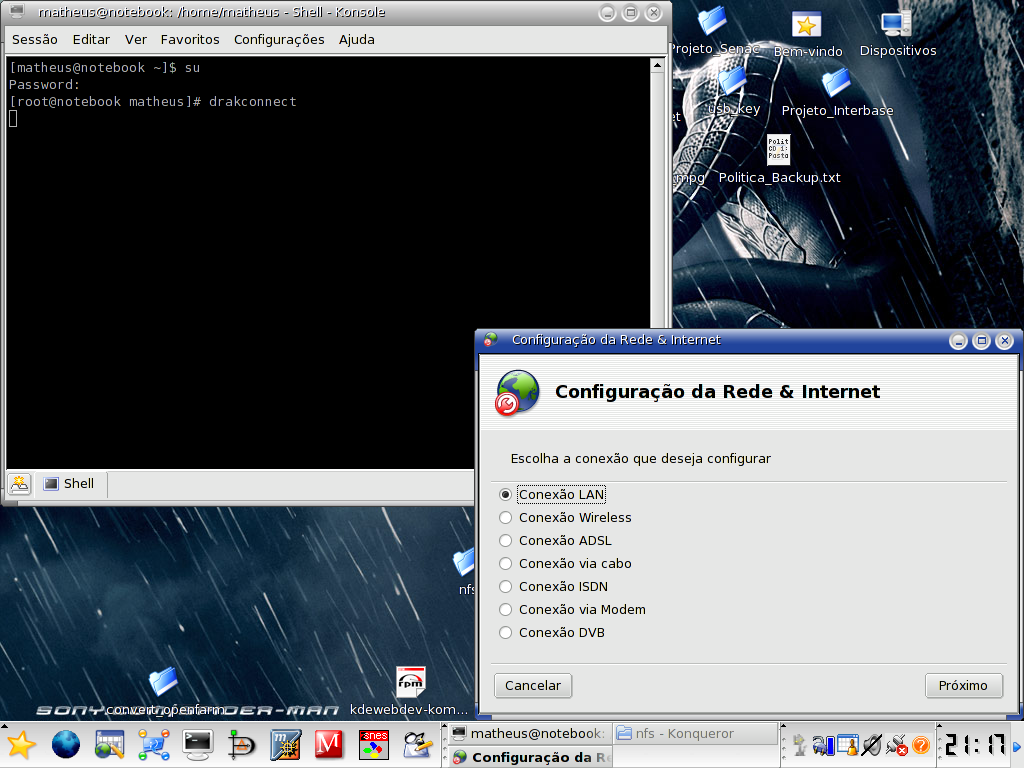Click the Konsole scrollbar up arrow
The height and width of the screenshot is (768, 1024).
[657, 65]
